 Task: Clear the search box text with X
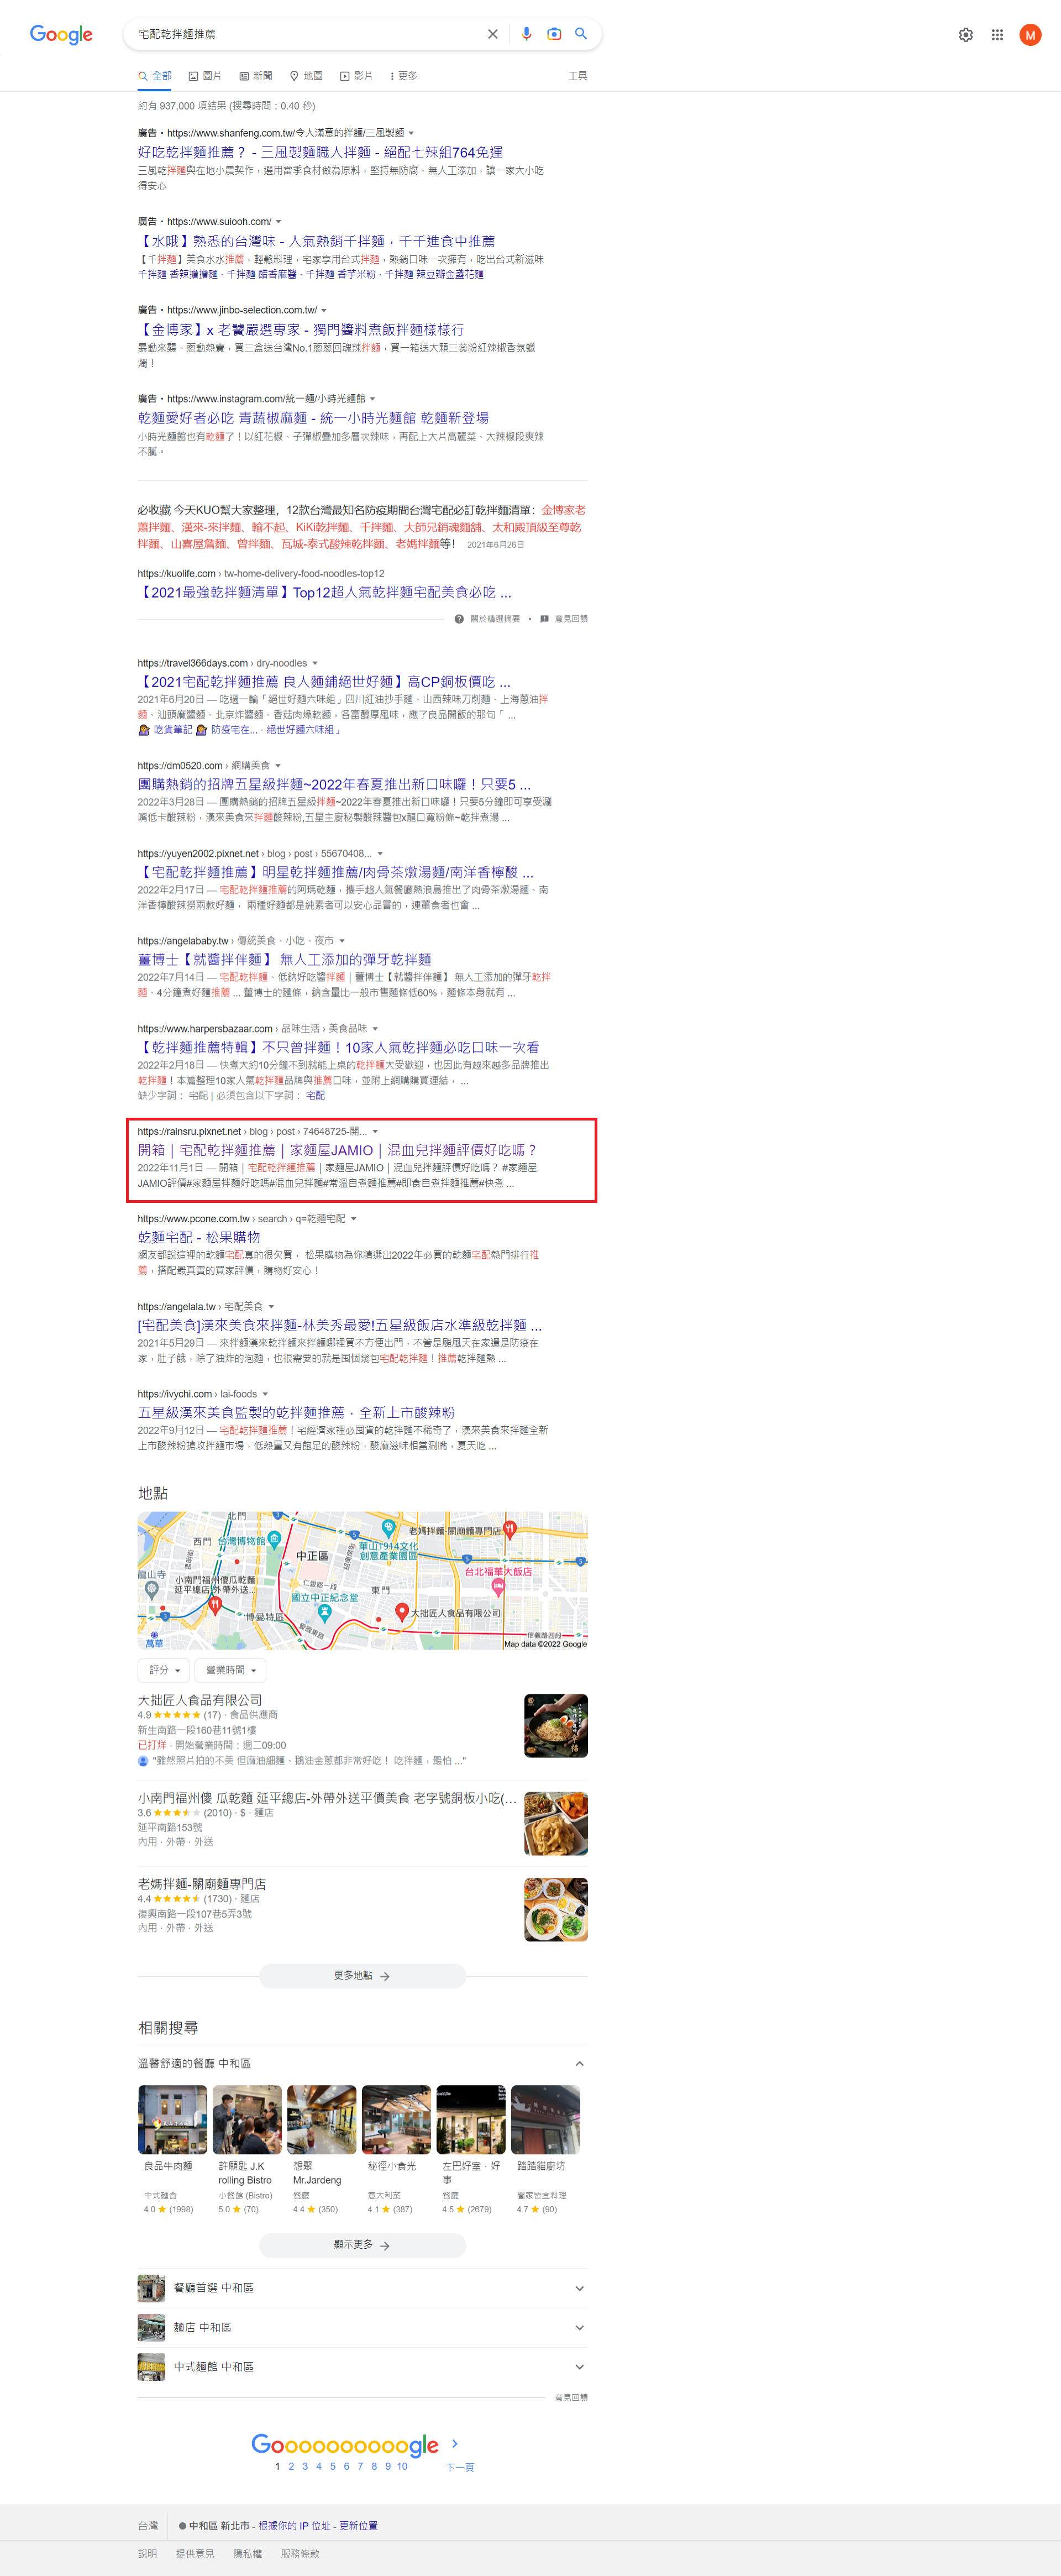[493, 34]
